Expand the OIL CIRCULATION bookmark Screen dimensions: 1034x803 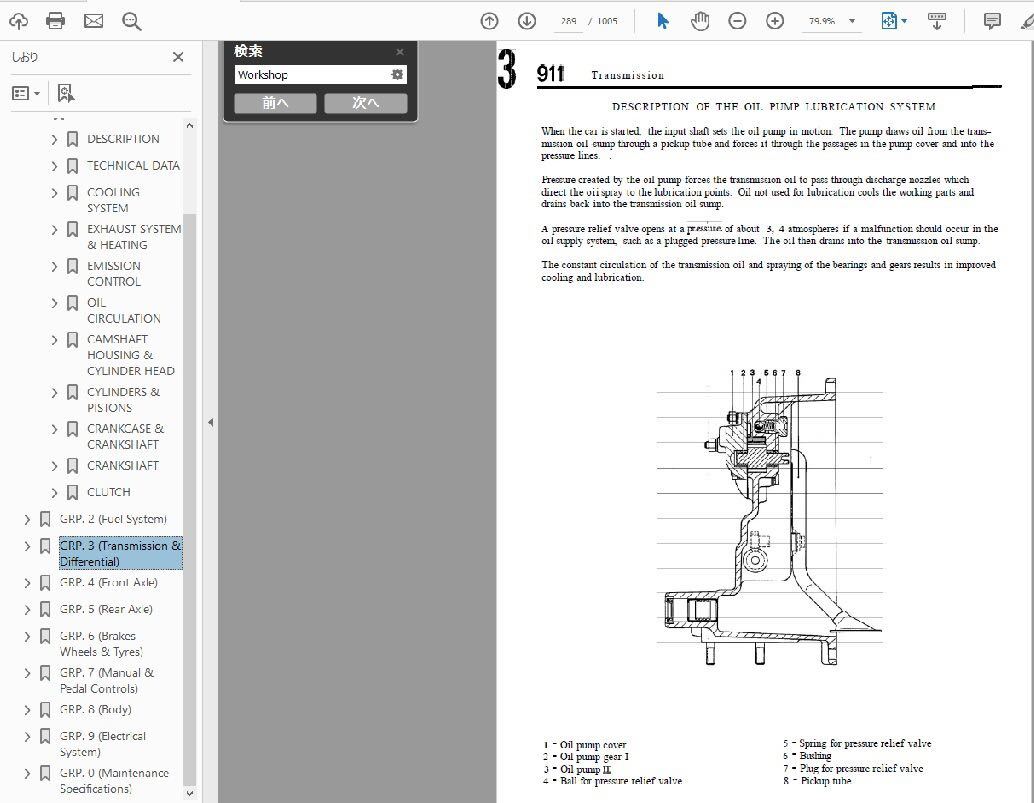click(x=55, y=303)
